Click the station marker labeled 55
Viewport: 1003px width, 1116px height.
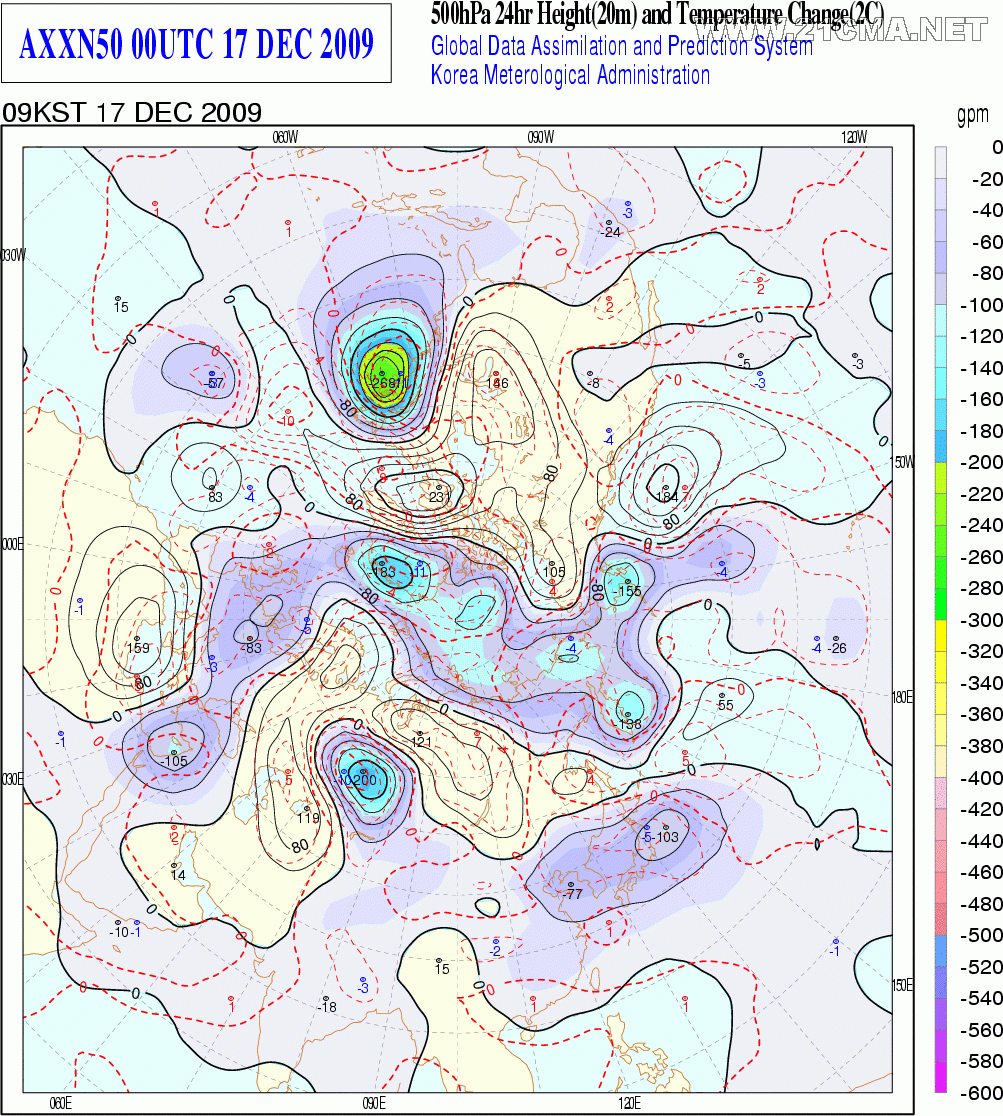(724, 697)
